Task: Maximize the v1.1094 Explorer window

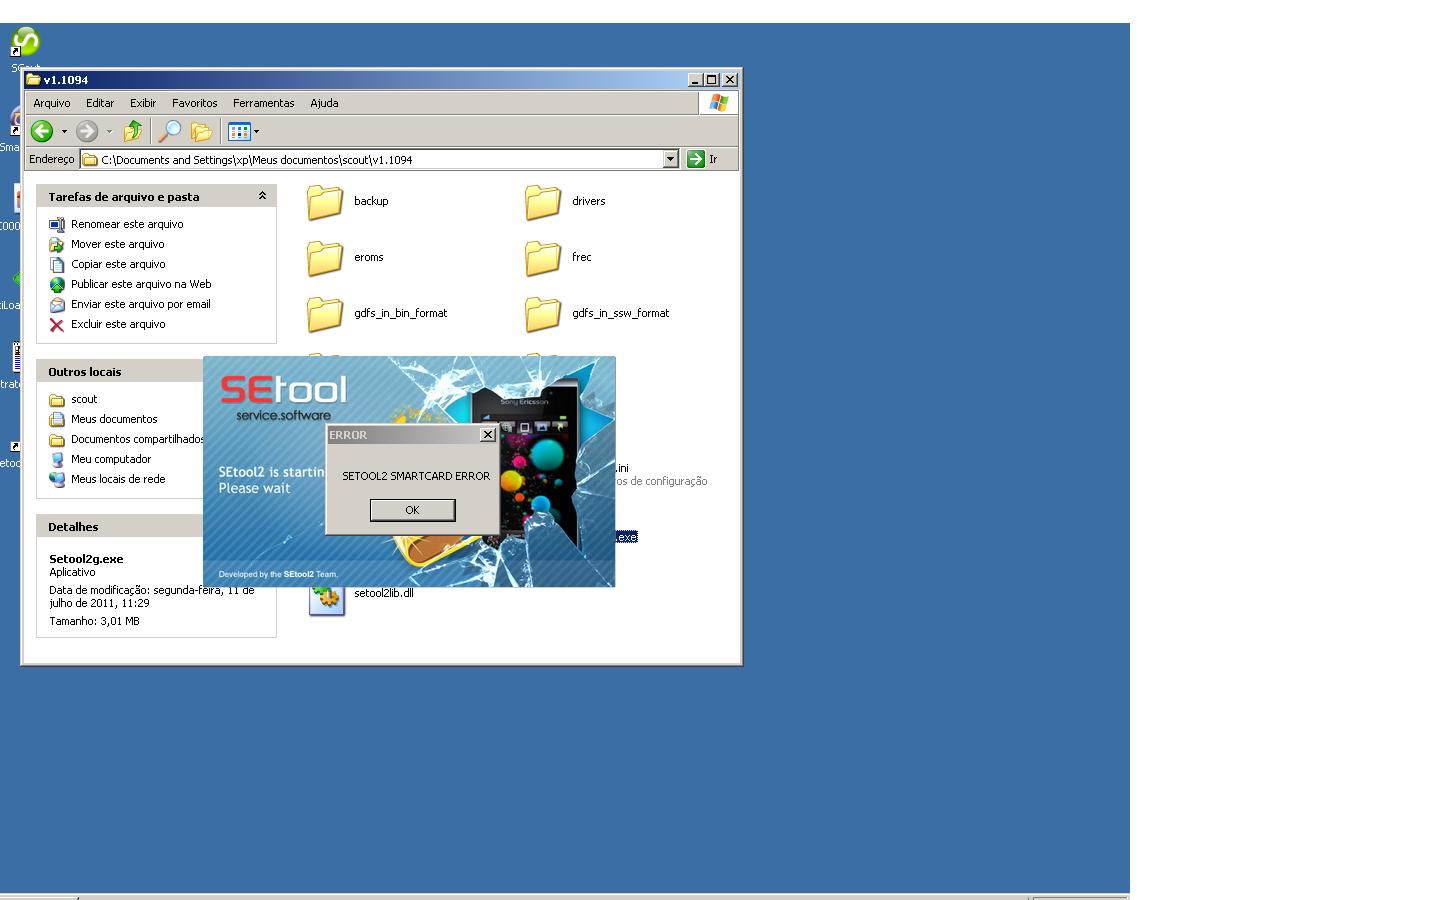Action: 711,79
